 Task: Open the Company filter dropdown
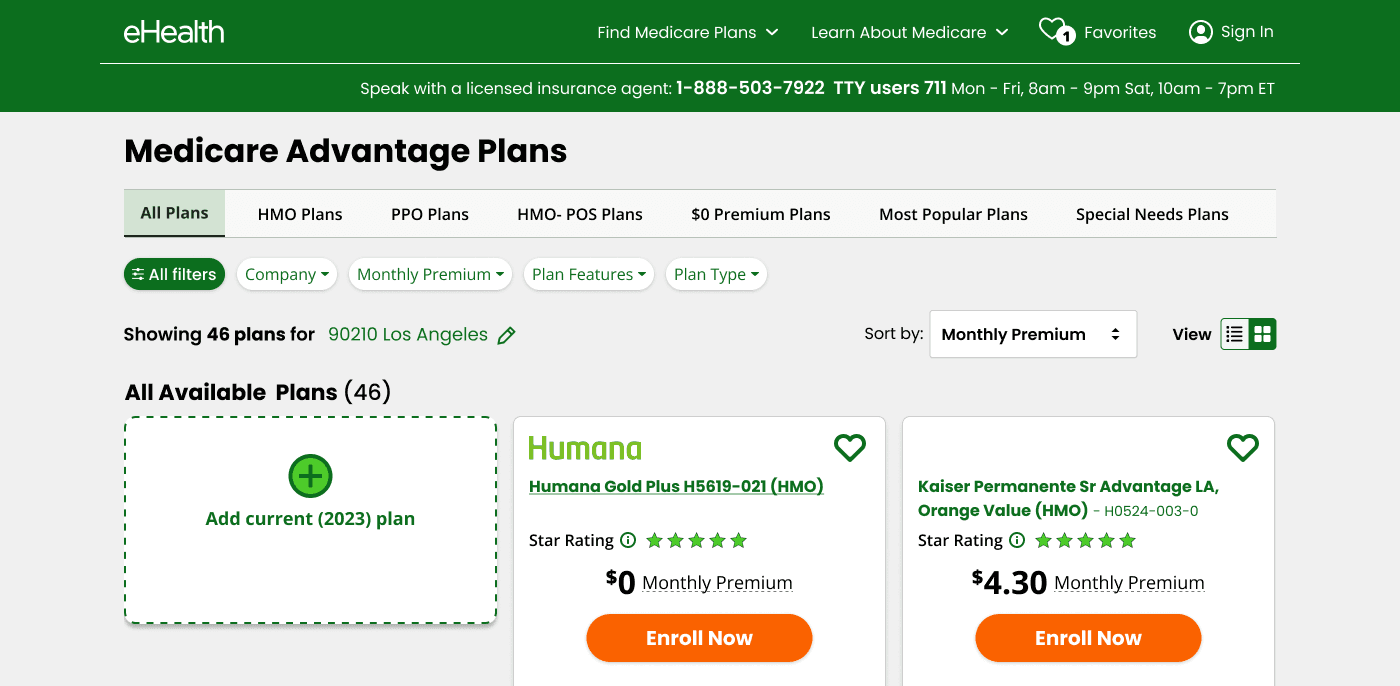(x=287, y=274)
